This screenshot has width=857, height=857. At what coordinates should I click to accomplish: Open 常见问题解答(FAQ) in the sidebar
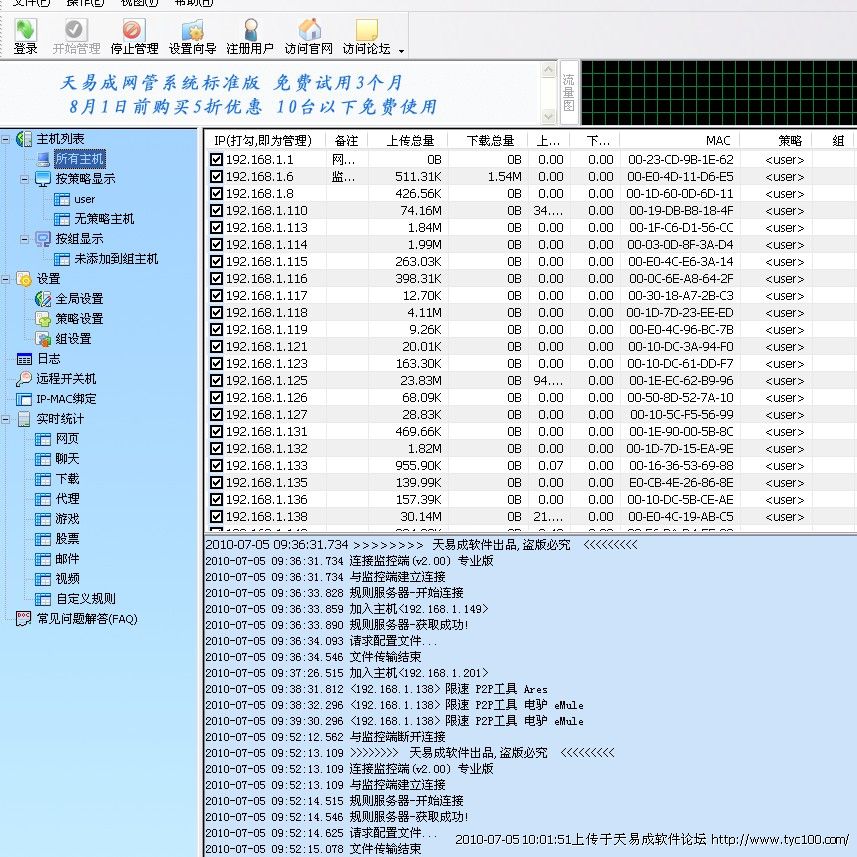86,619
